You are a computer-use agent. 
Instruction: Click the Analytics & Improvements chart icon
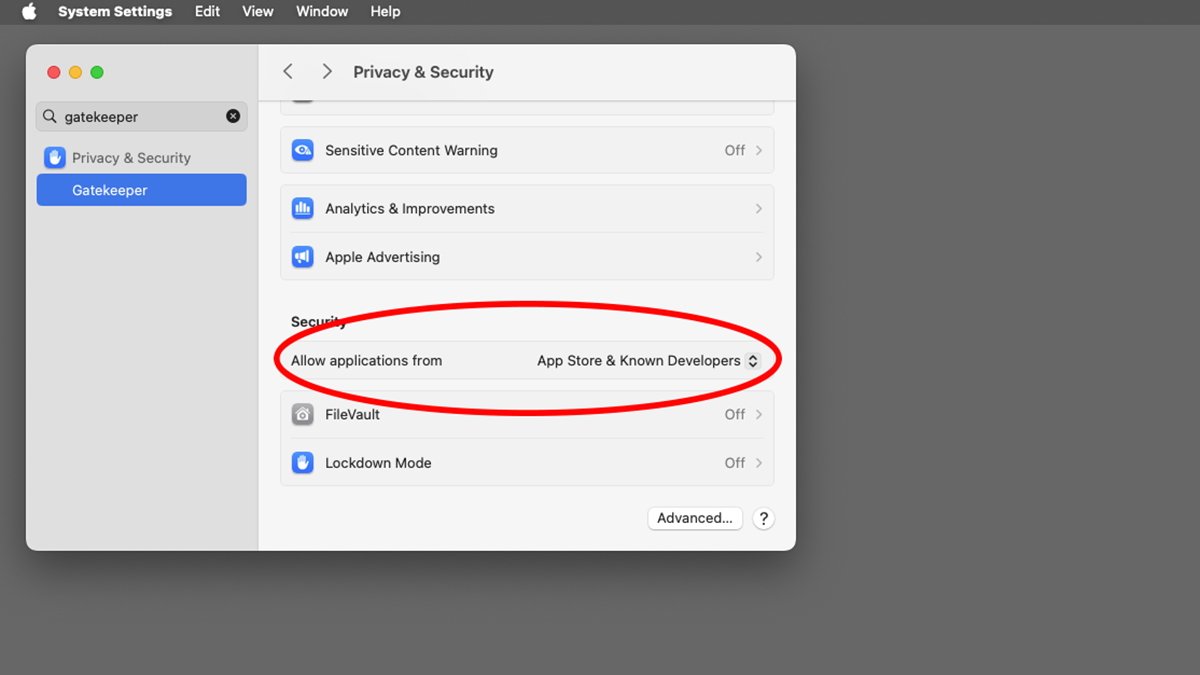pos(302,208)
